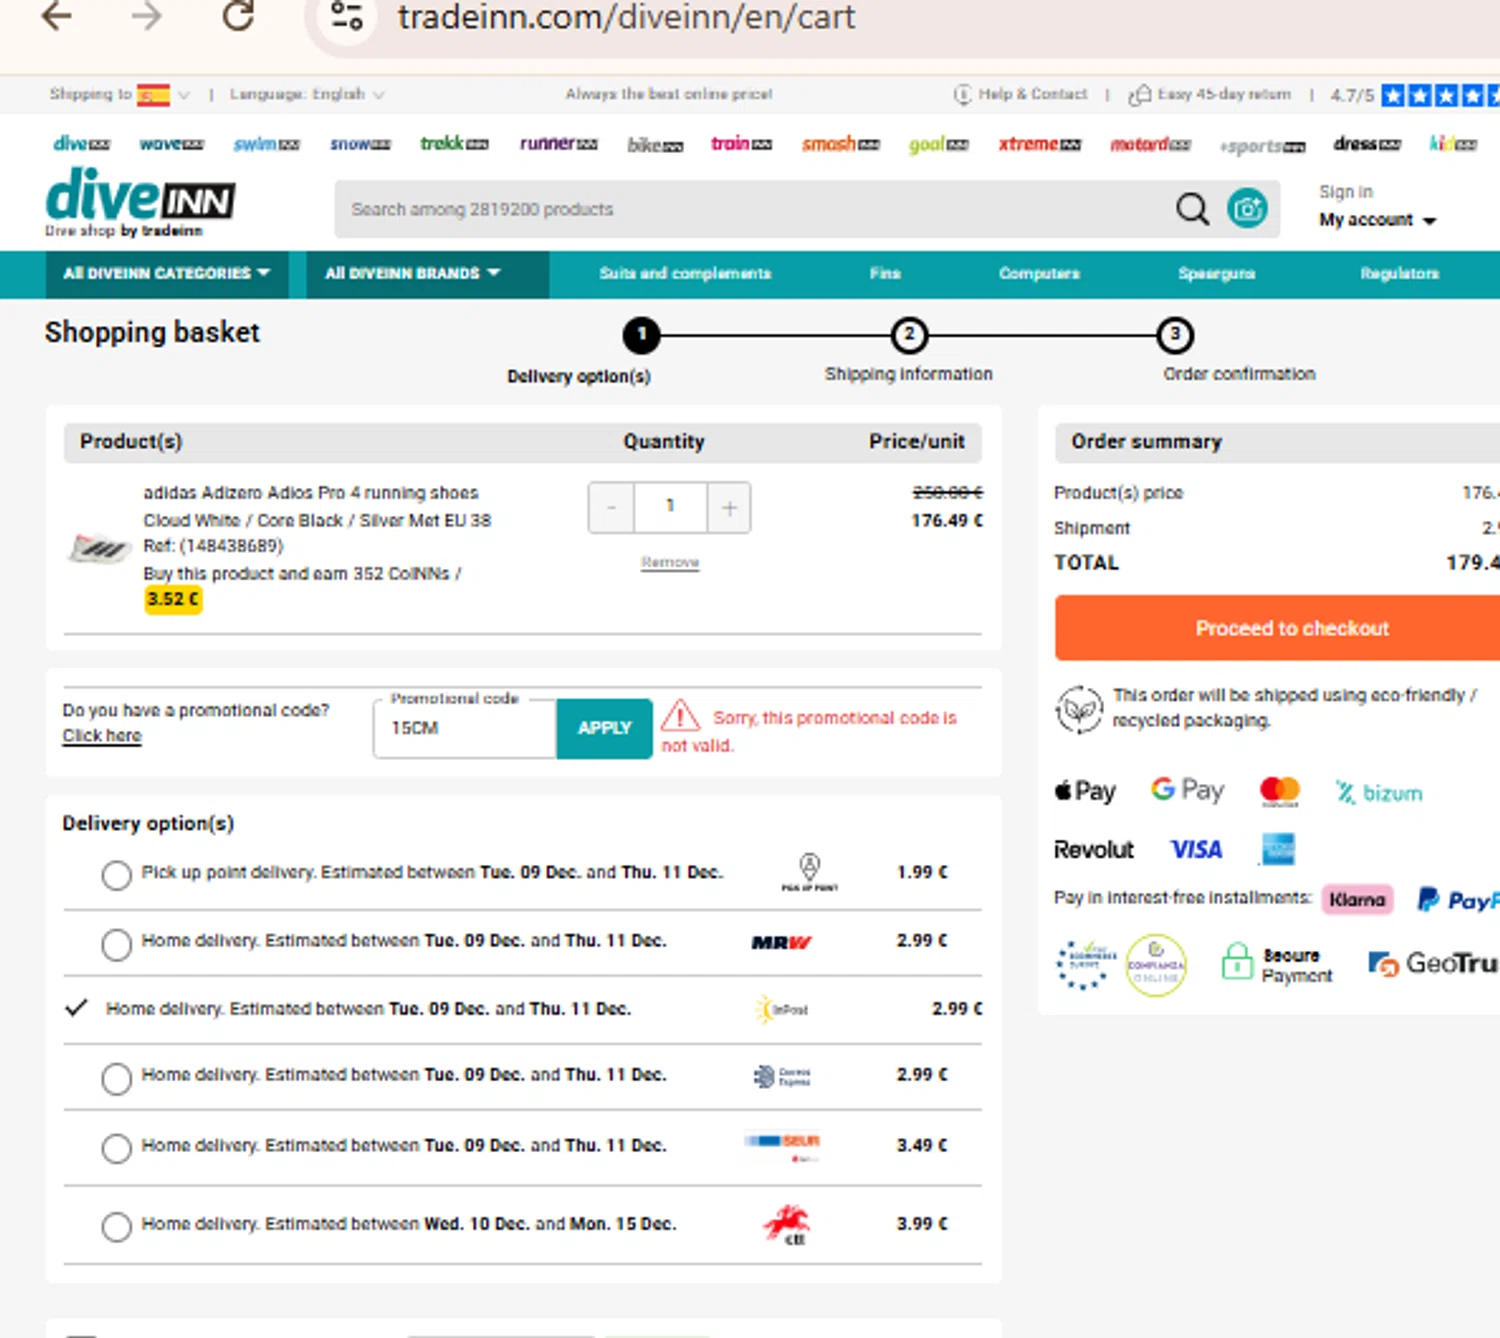The width and height of the screenshot is (1500, 1338).
Task: Click the Help & Contact icon link
Action: [x=1020, y=94]
